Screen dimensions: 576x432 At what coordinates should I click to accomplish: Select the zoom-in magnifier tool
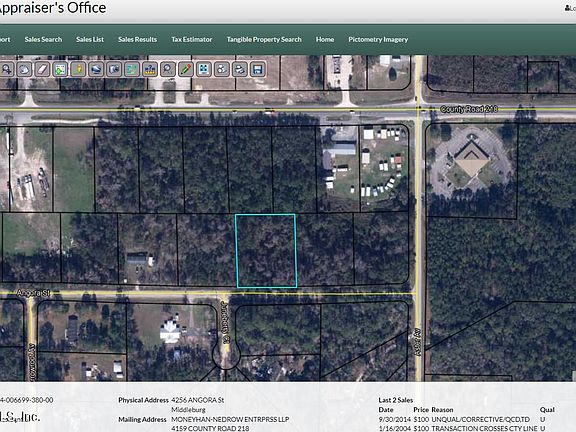(6, 69)
